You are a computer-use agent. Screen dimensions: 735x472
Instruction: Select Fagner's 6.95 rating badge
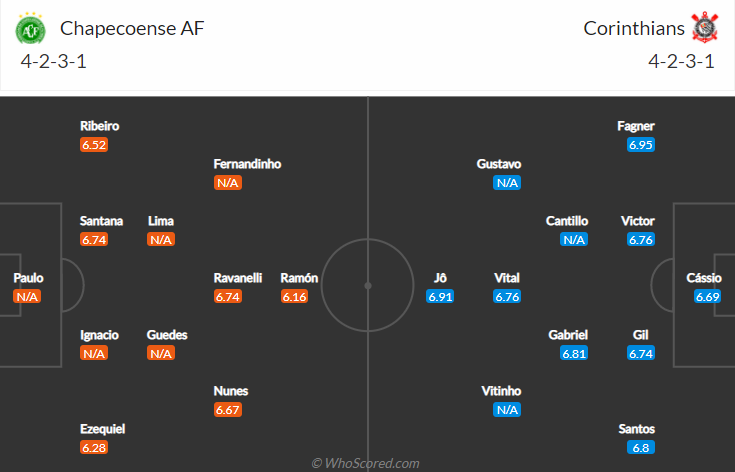pos(641,144)
